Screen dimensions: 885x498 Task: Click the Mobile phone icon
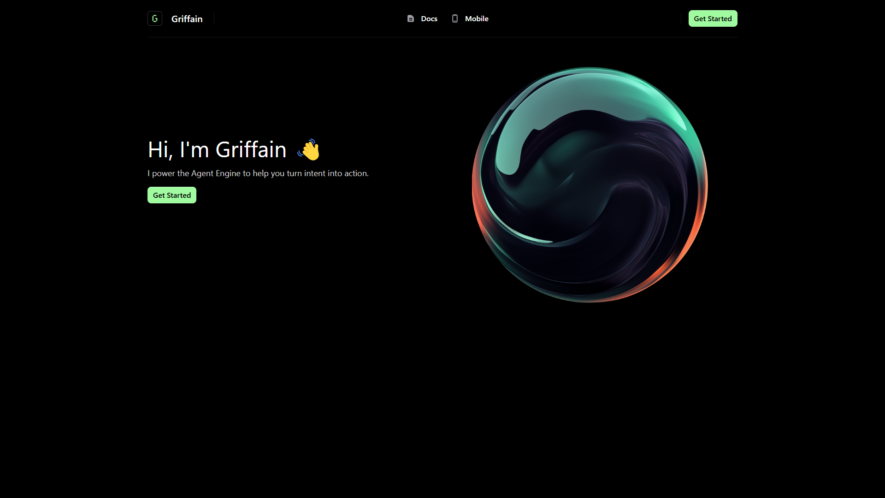pos(455,19)
